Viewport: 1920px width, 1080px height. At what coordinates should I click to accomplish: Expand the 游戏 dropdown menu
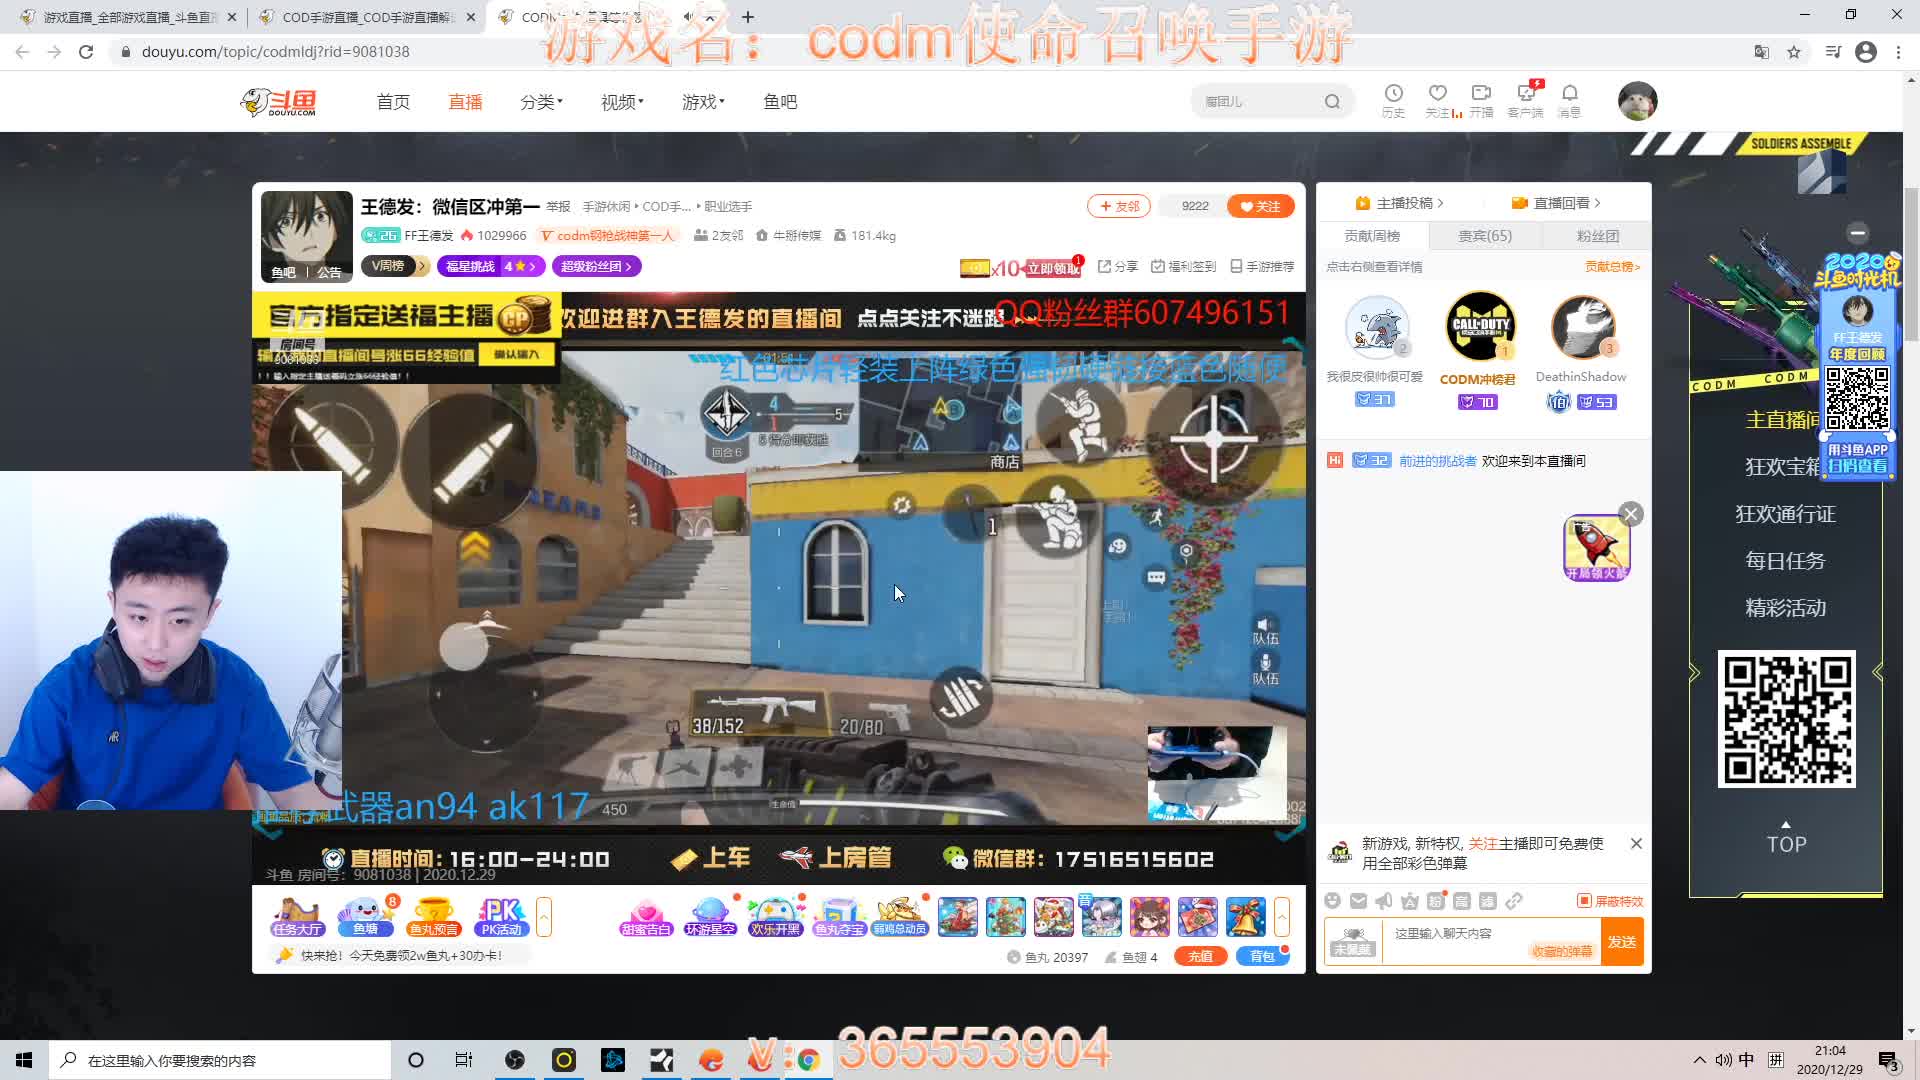point(703,102)
